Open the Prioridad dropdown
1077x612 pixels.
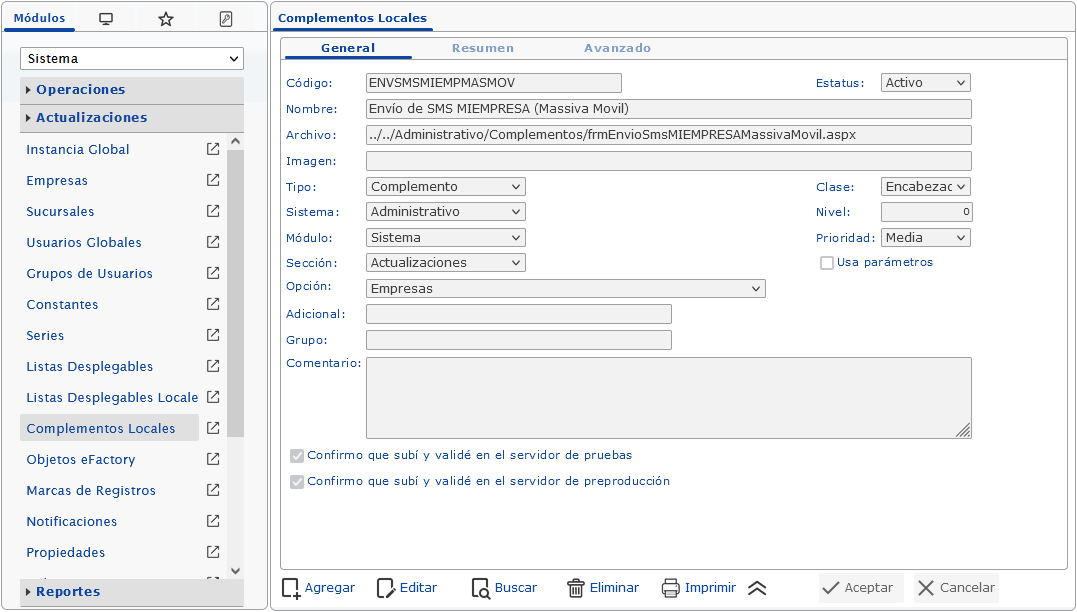coord(925,238)
